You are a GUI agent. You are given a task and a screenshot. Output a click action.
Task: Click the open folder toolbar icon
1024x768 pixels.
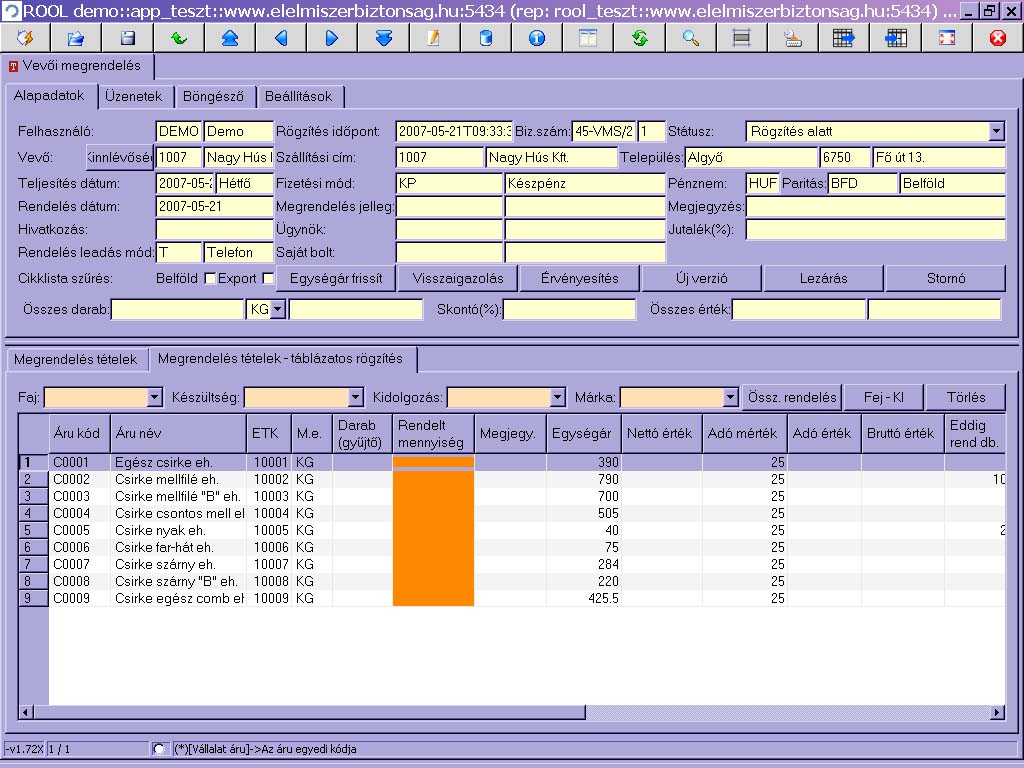pyautogui.click(x=76, y=38)
